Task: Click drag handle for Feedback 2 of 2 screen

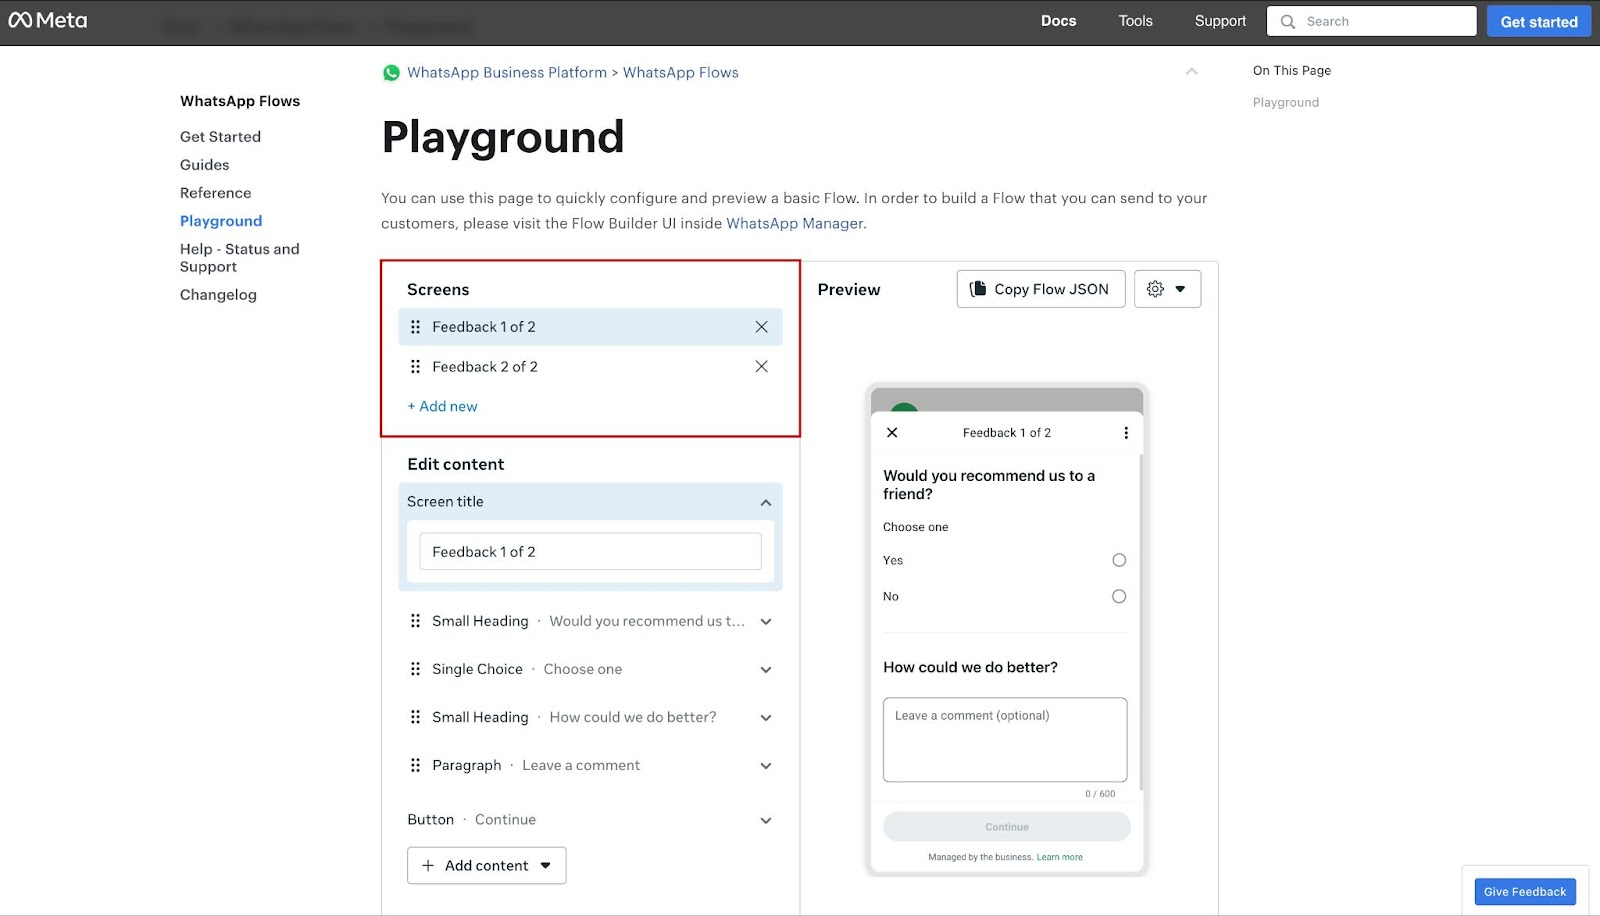Action: [415, 367]
